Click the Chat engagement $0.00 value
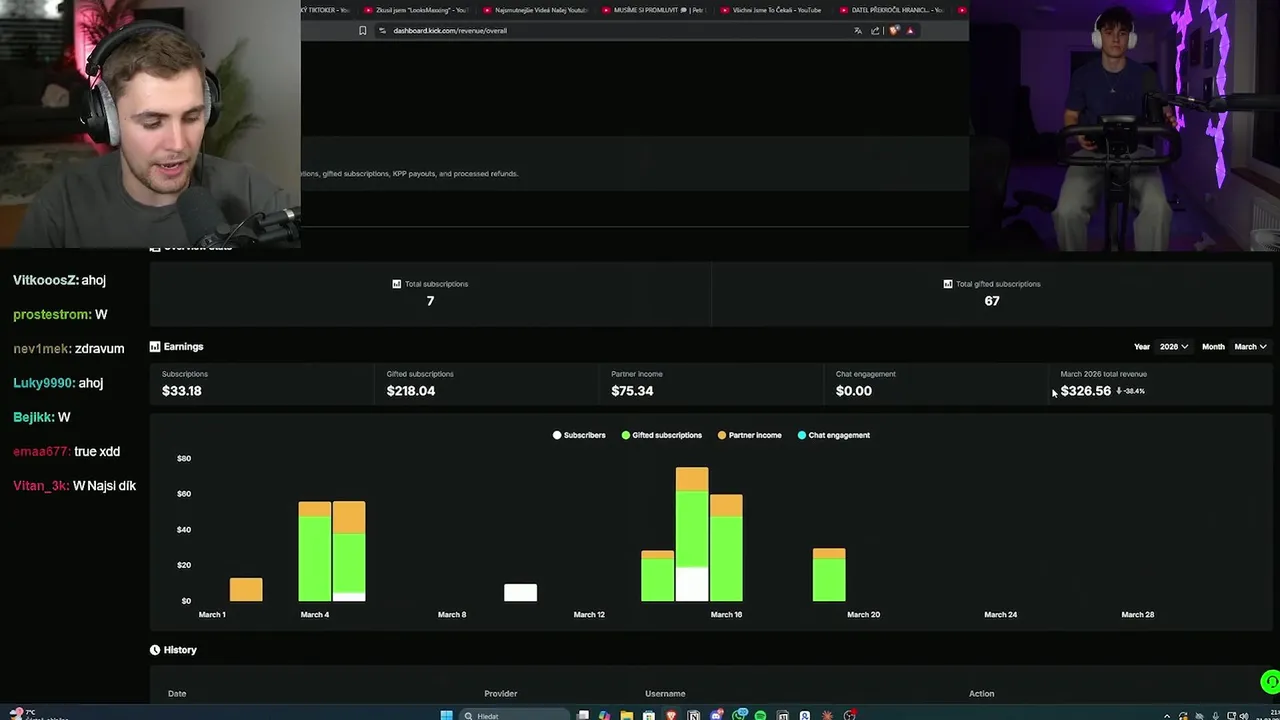Viewport: 1280px width, 720px height. [854, 391]
